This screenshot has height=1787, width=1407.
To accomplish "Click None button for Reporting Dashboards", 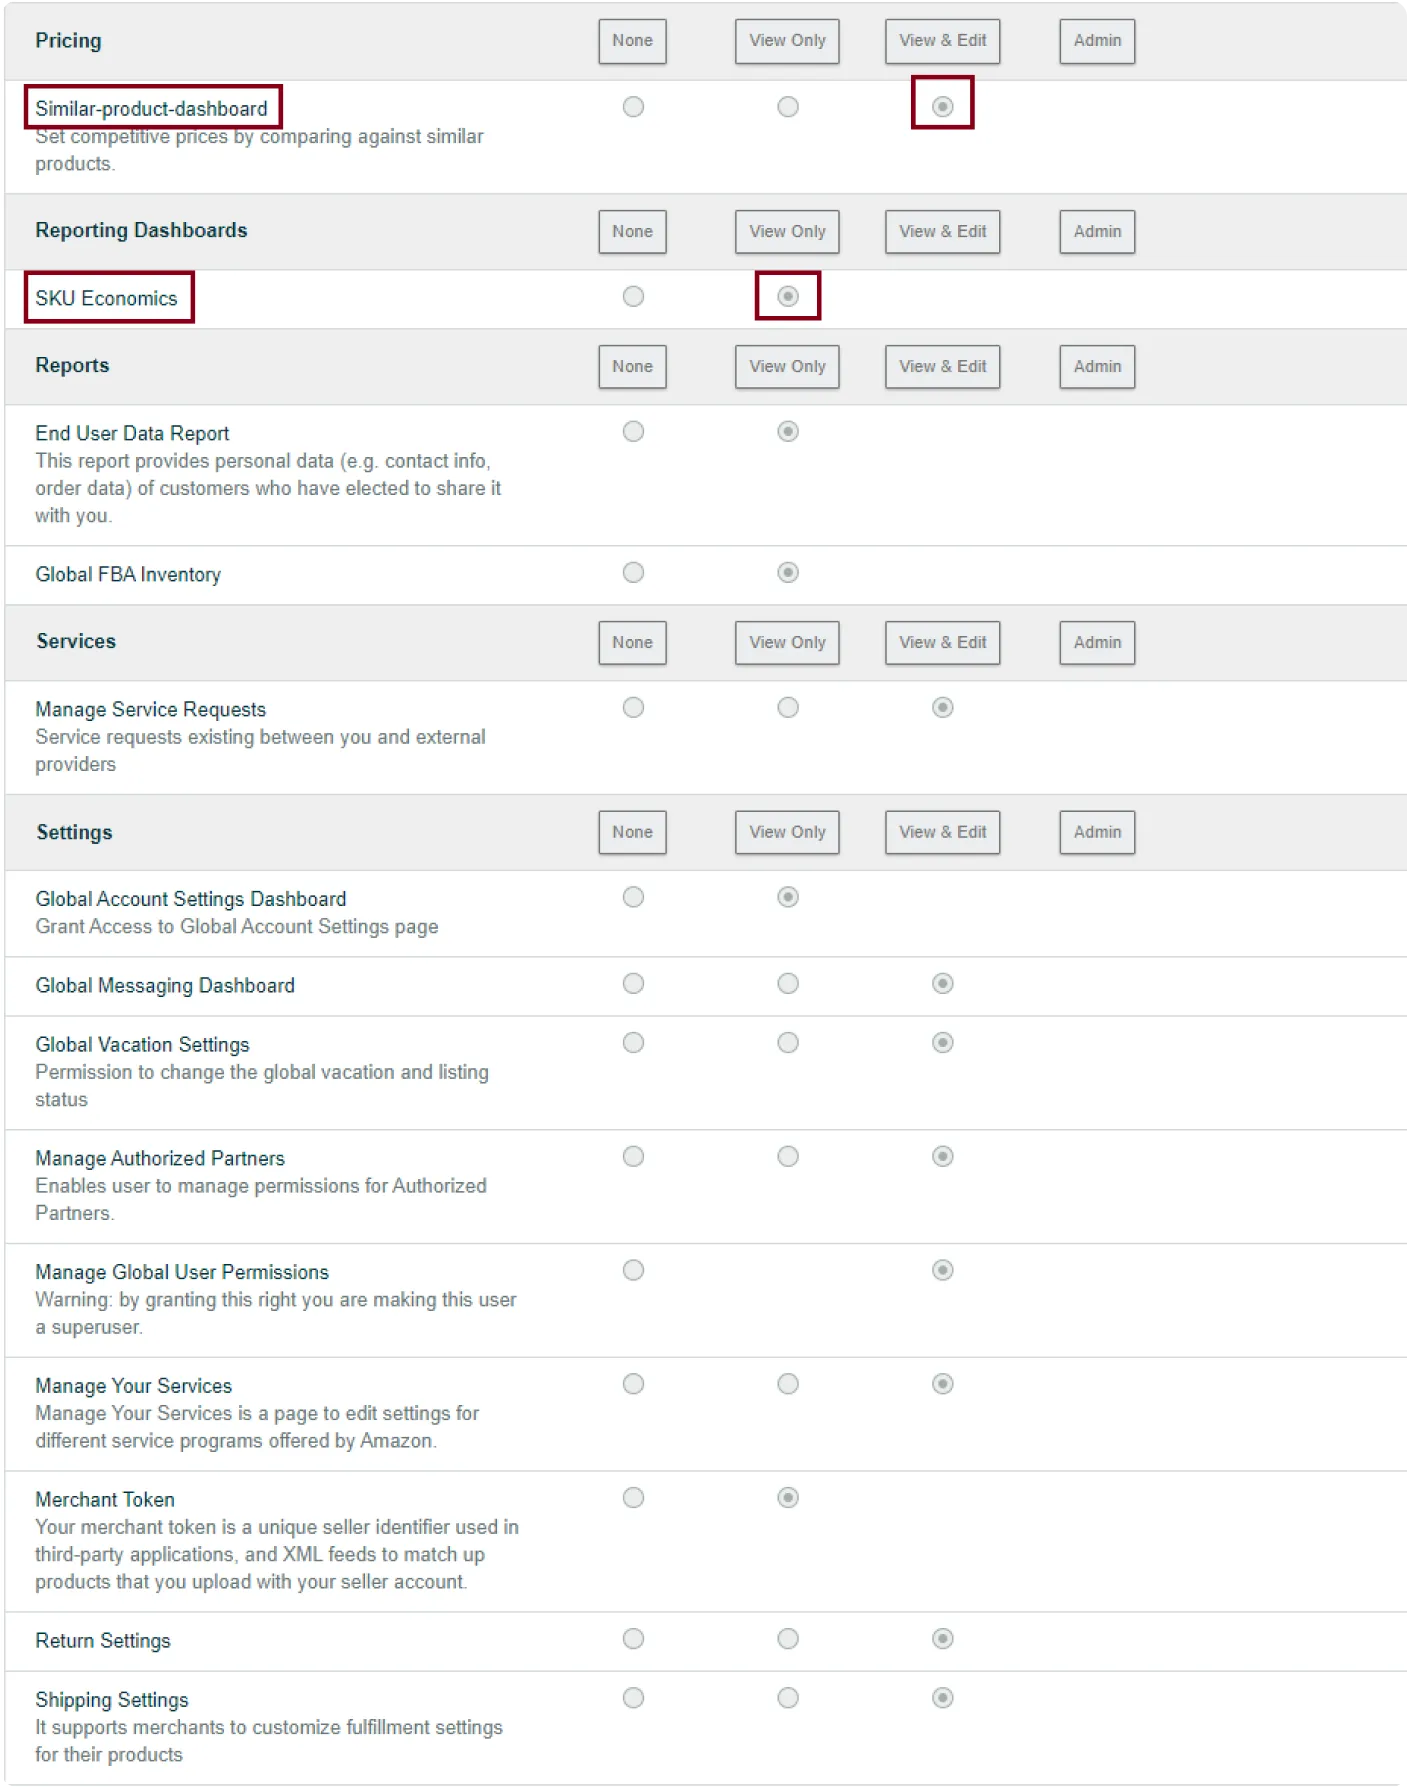I will pos(632,232).
